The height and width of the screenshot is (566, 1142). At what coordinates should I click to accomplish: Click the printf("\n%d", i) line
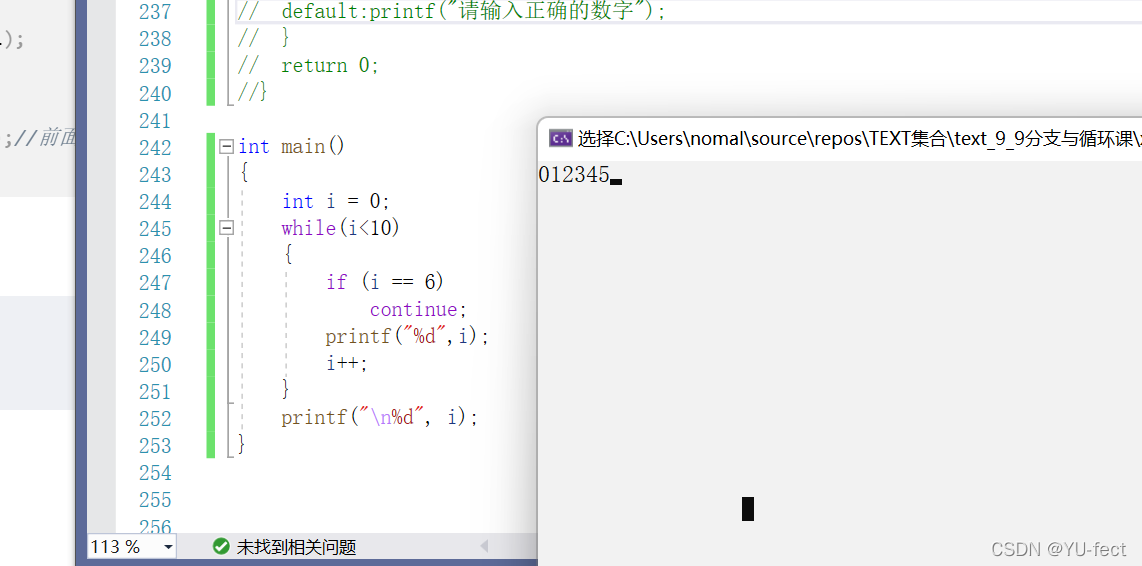click(x=379, y=418)
